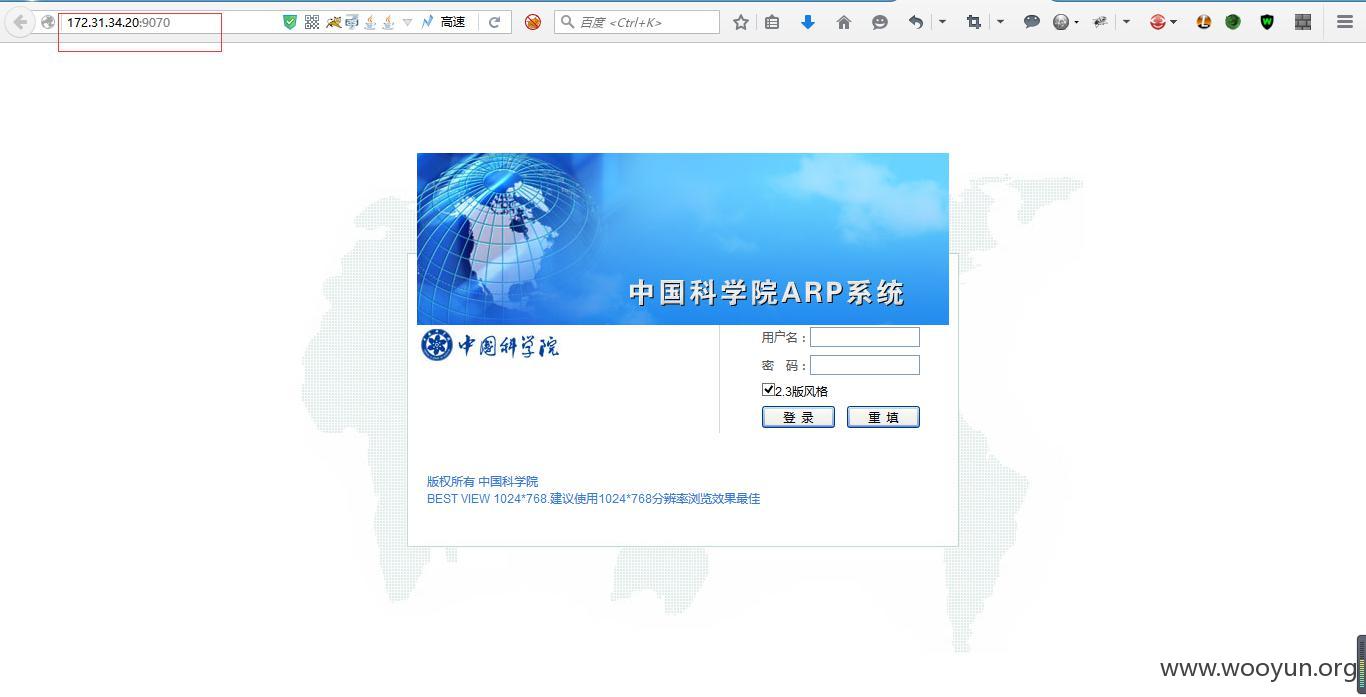
Task: Click the 用户名 username field
Action: pos(865,337)
